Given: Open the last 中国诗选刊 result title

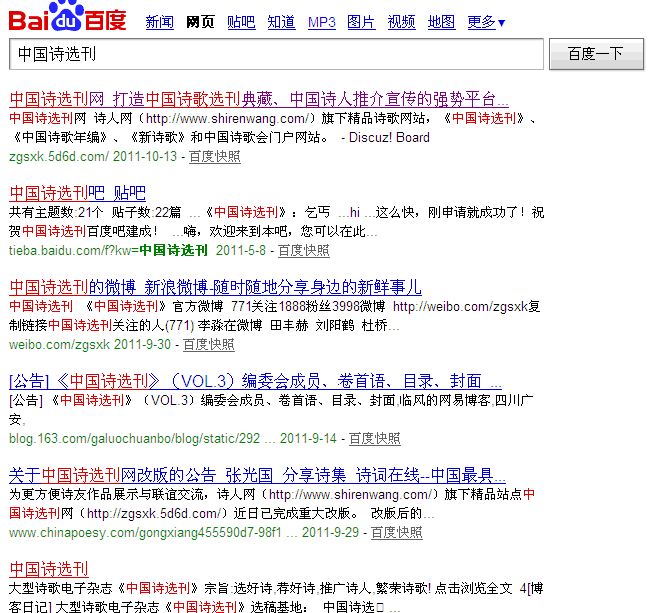Looking at the screenshot, I should [x=49, y=569].
